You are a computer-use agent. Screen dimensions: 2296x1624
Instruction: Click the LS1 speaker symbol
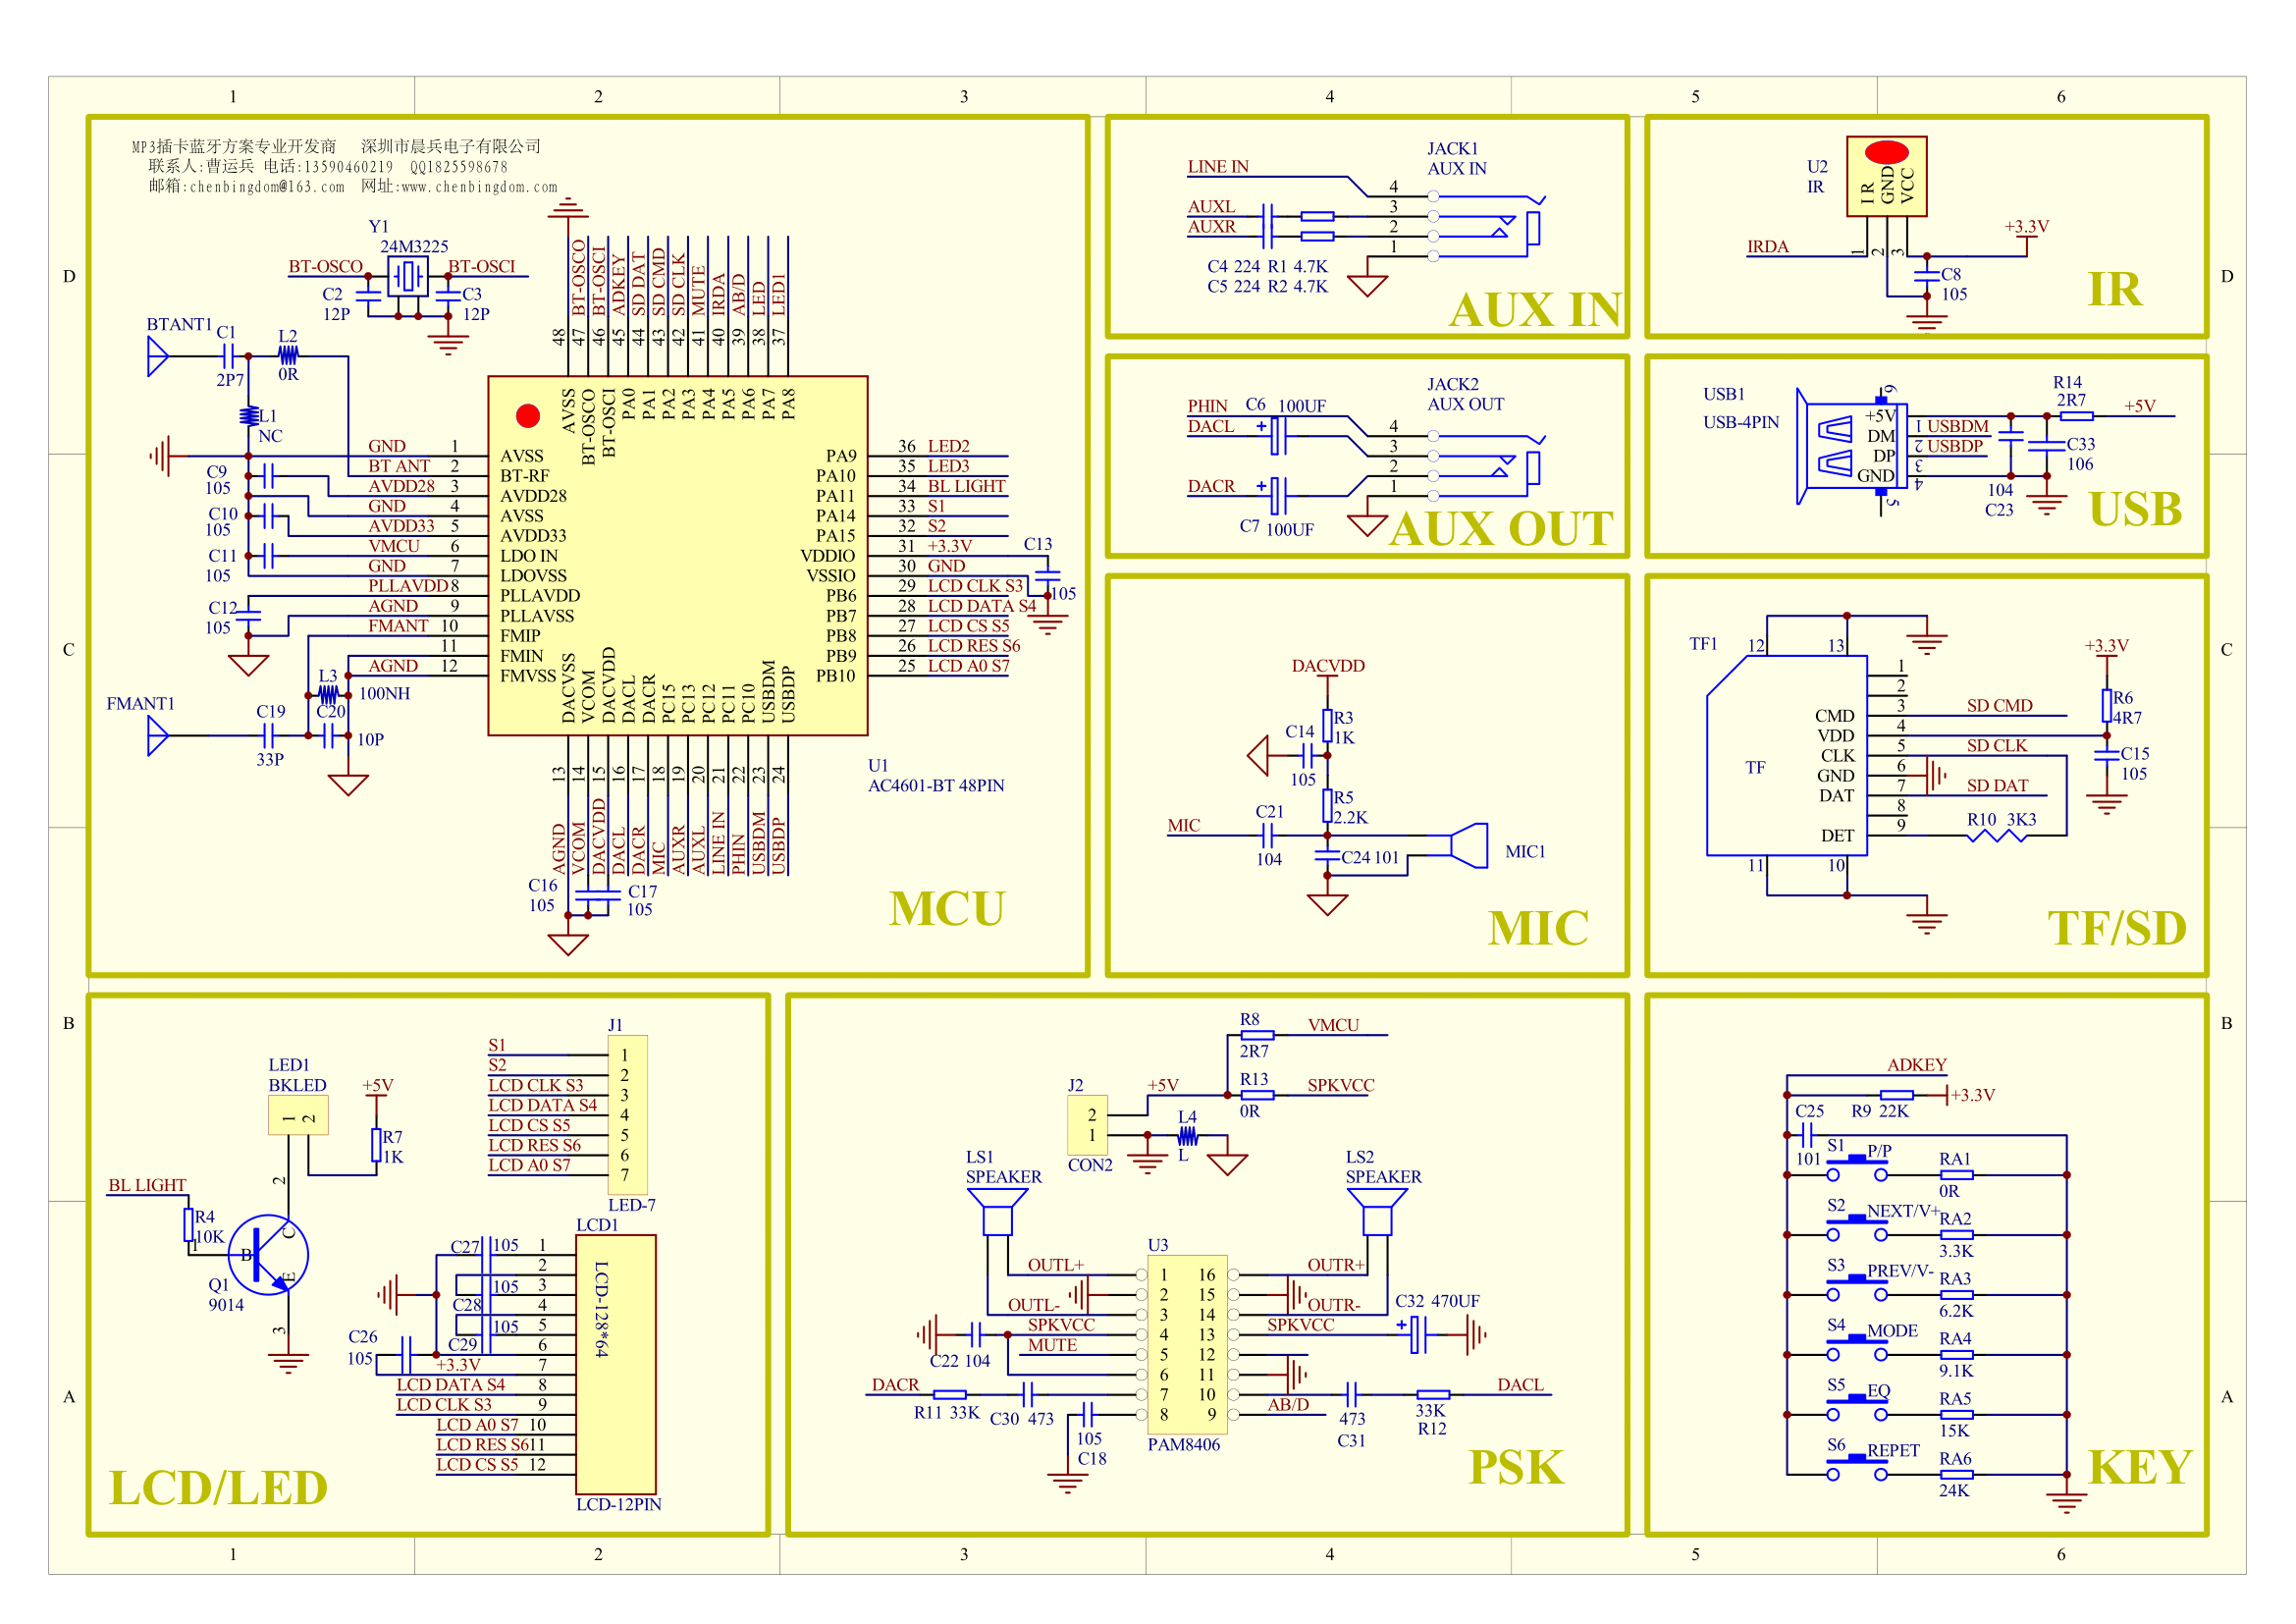click(x=997, y=1212)
